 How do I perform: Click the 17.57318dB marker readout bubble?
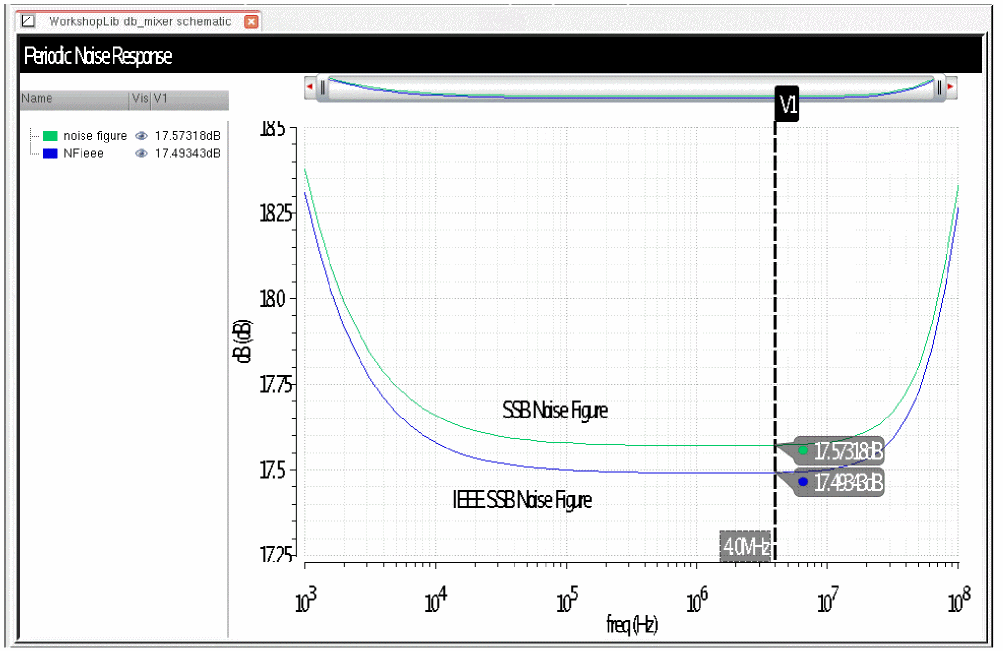(839, 451)
